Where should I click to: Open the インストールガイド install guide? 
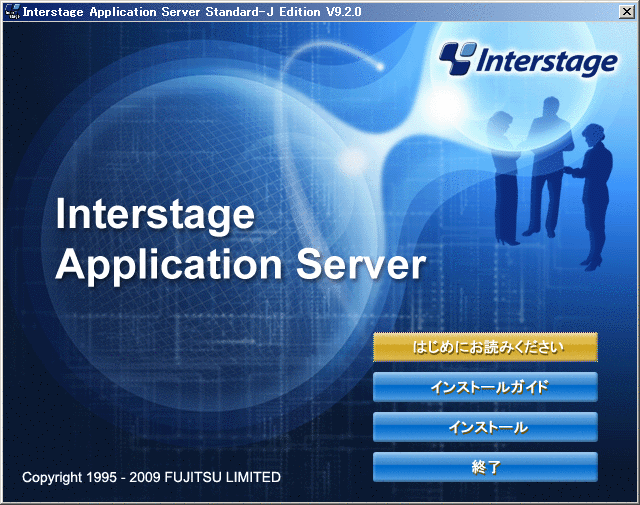tap(485, 387)
